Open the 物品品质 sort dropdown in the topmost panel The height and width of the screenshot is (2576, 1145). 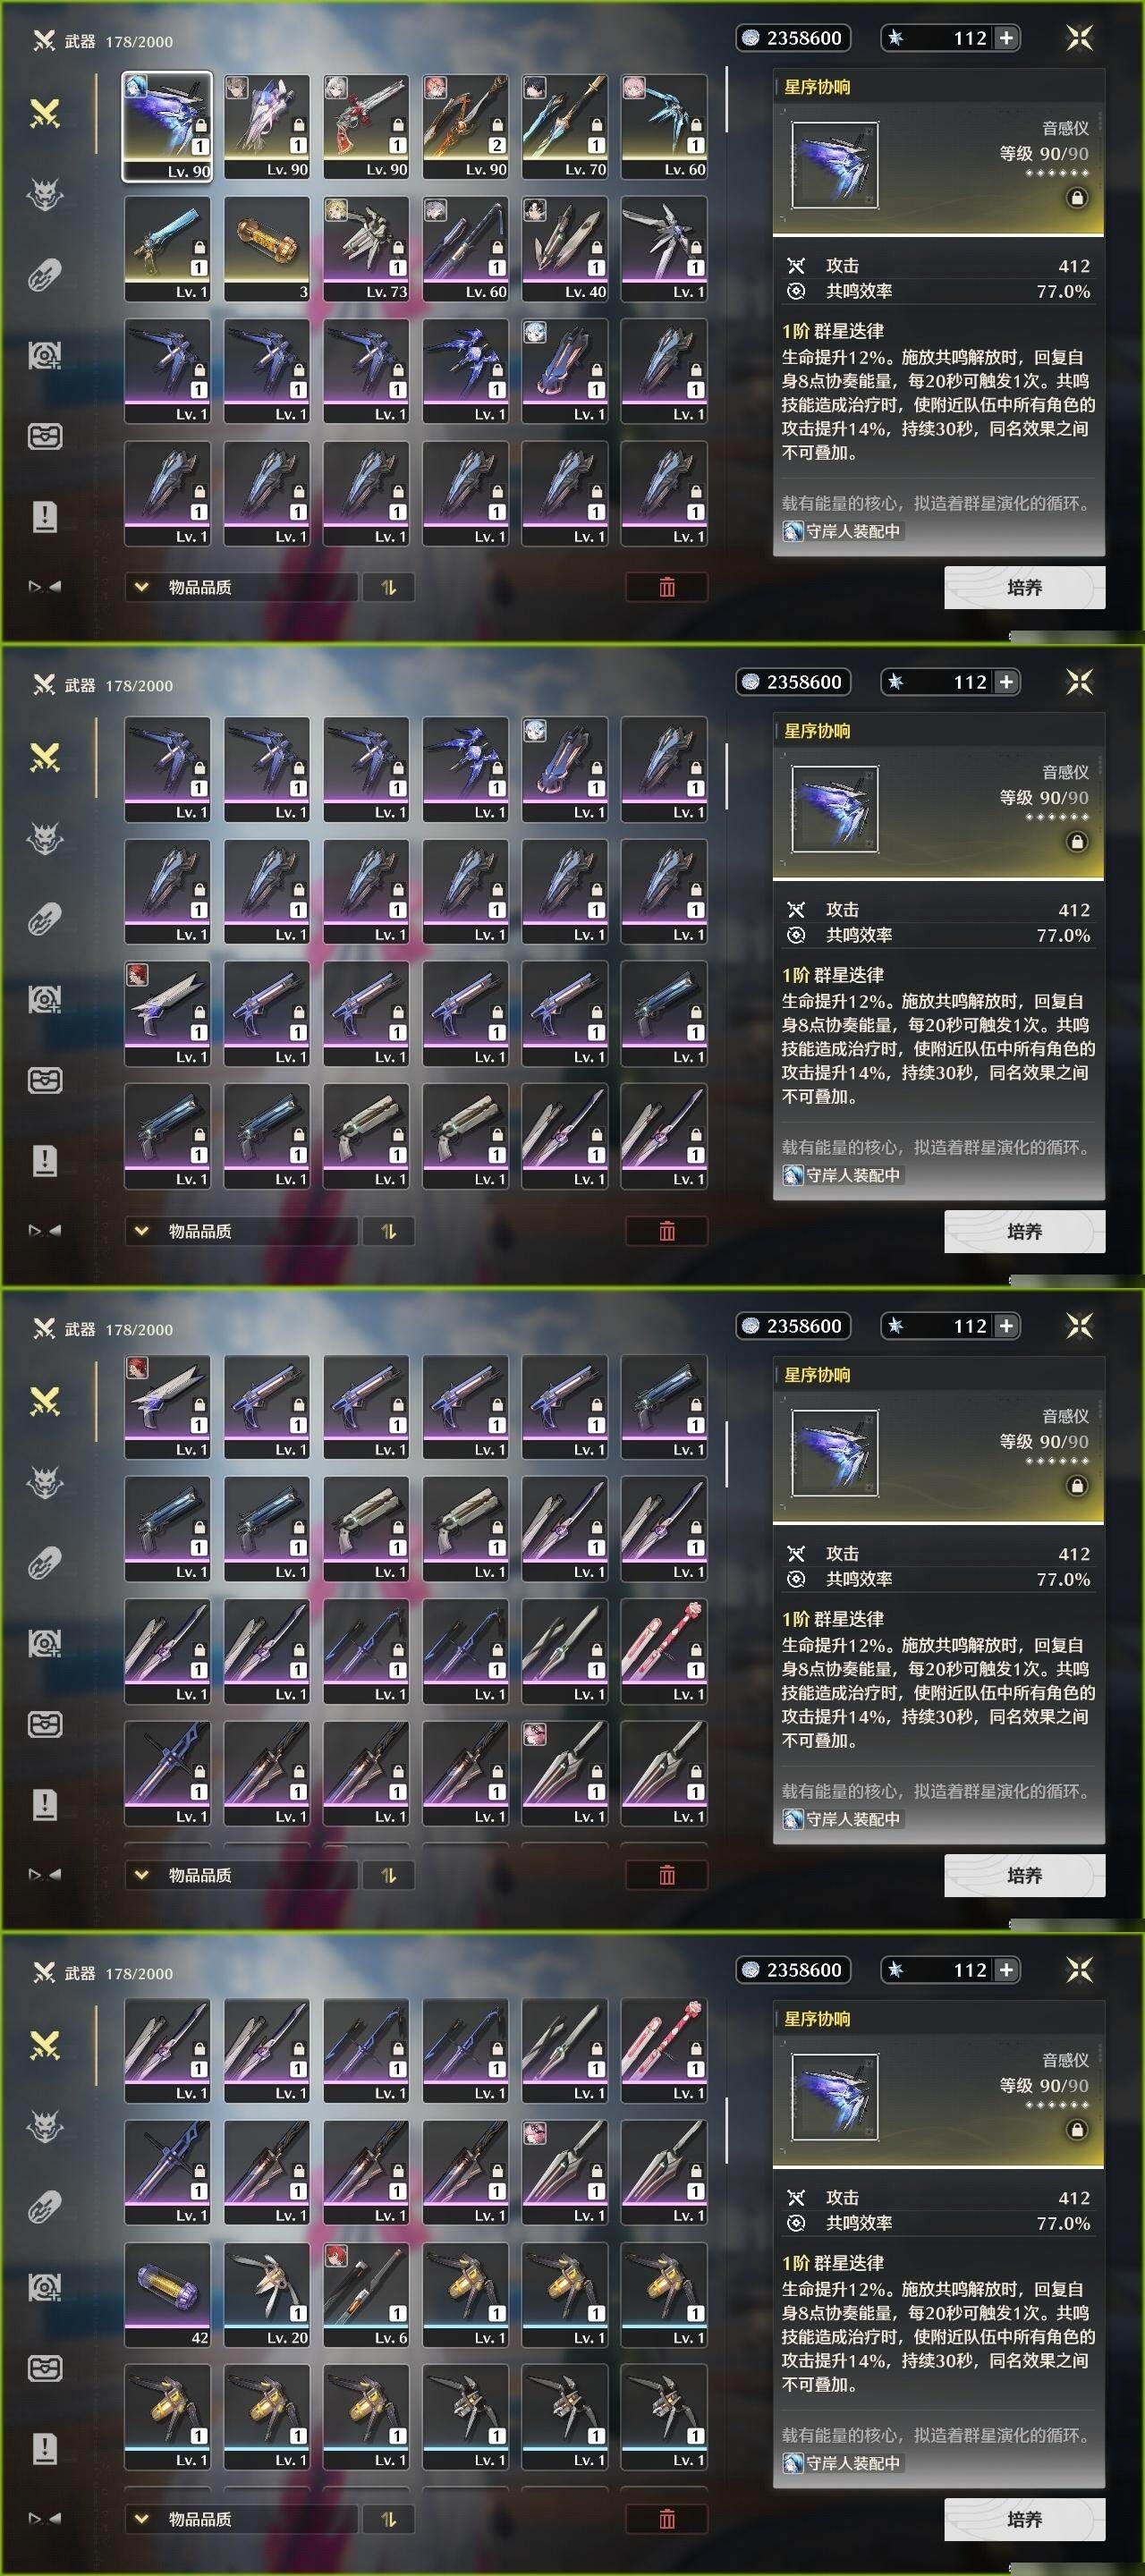(x=240, y=587)
